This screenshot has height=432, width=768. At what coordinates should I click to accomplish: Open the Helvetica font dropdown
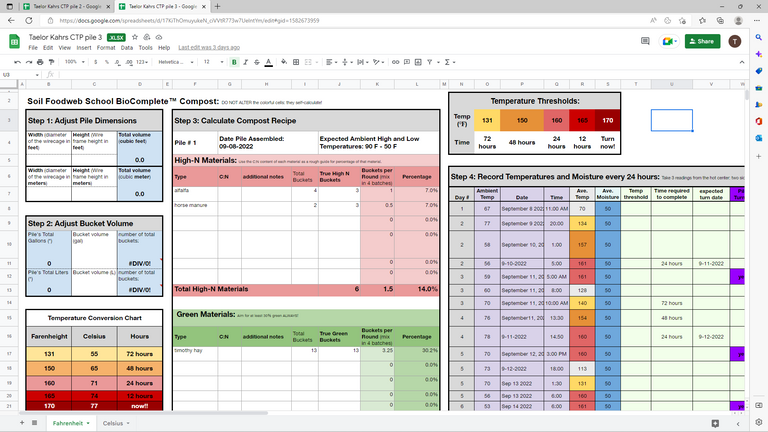click(x=176, y=62)
